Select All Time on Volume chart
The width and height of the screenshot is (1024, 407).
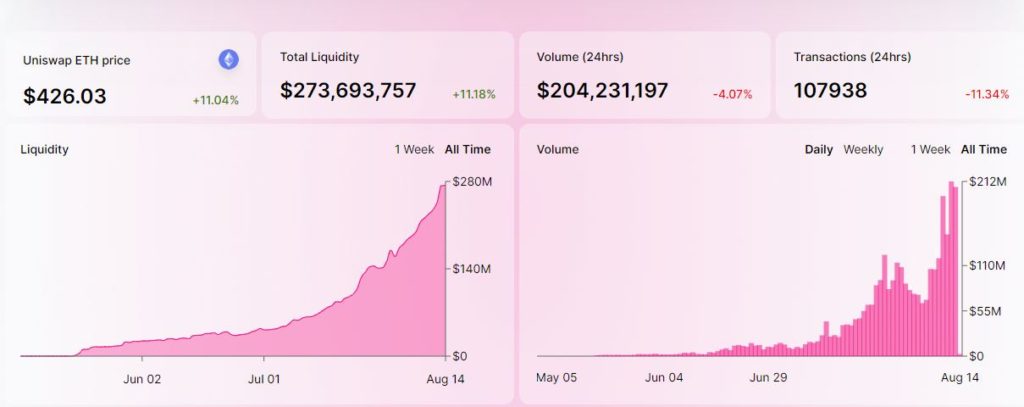point(984,149)
